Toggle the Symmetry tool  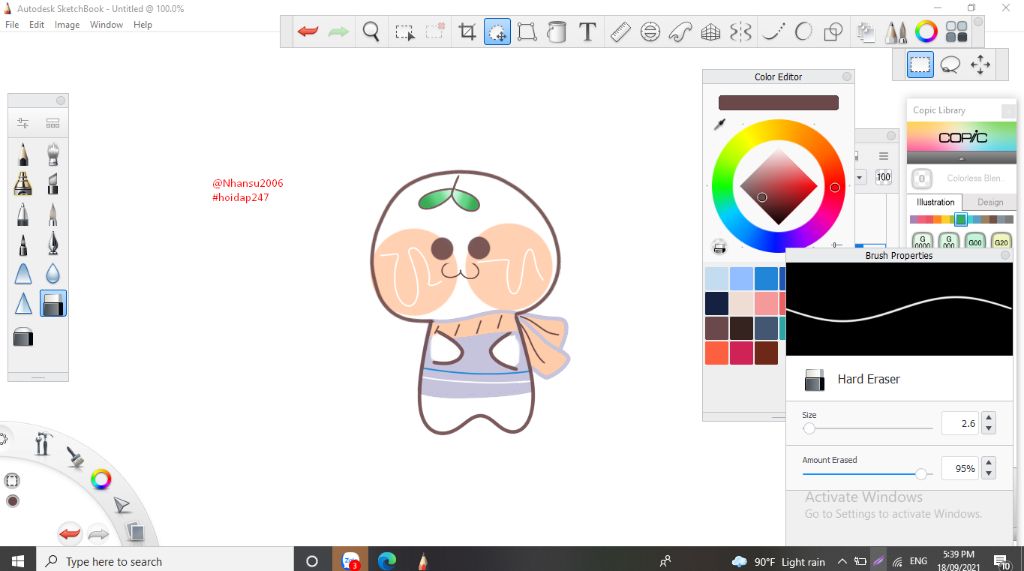(741, 31)
